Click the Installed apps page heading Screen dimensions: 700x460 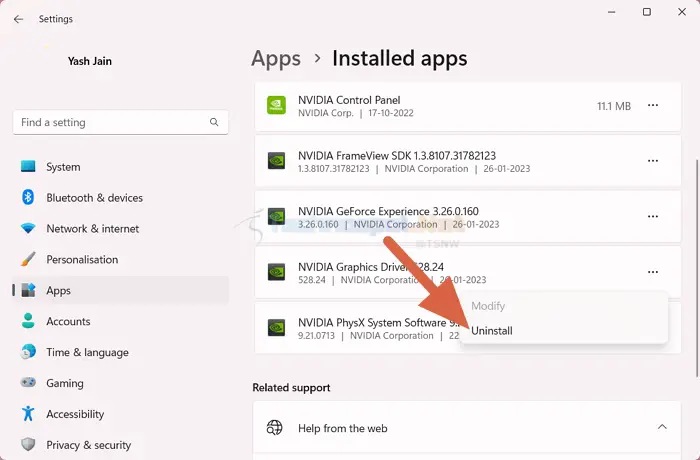(x=400, y=59)
